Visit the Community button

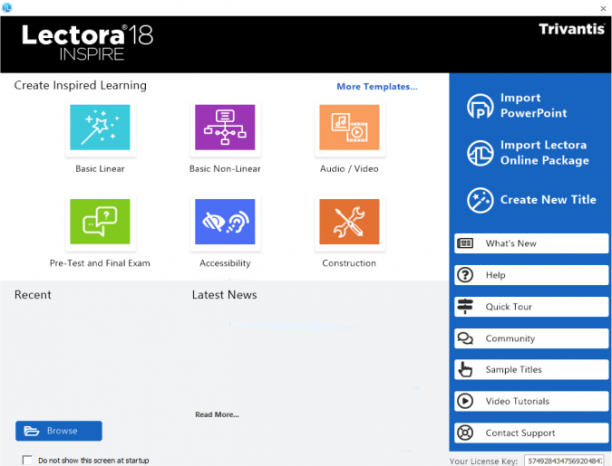click(531, 338)
